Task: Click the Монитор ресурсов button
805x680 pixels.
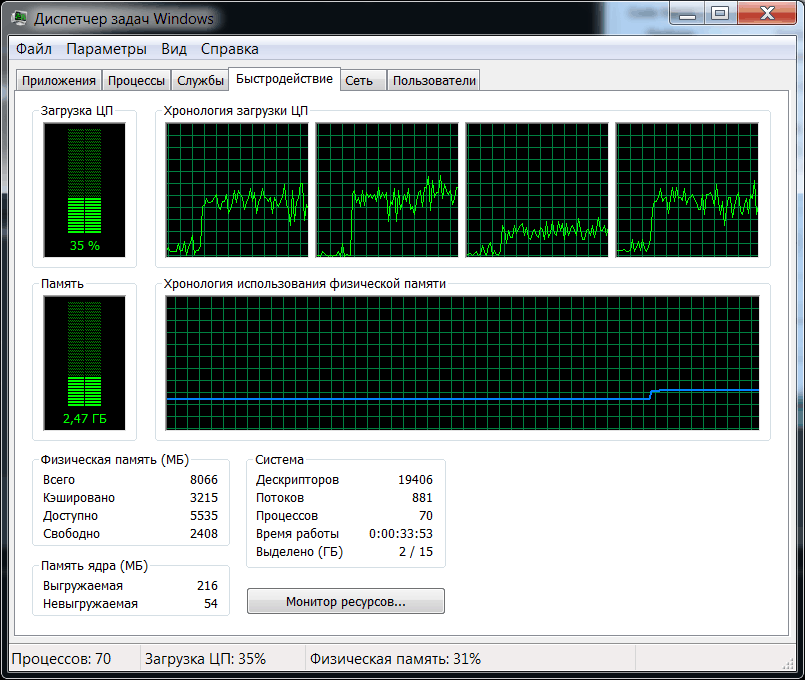Action: [x=346, y=601]
